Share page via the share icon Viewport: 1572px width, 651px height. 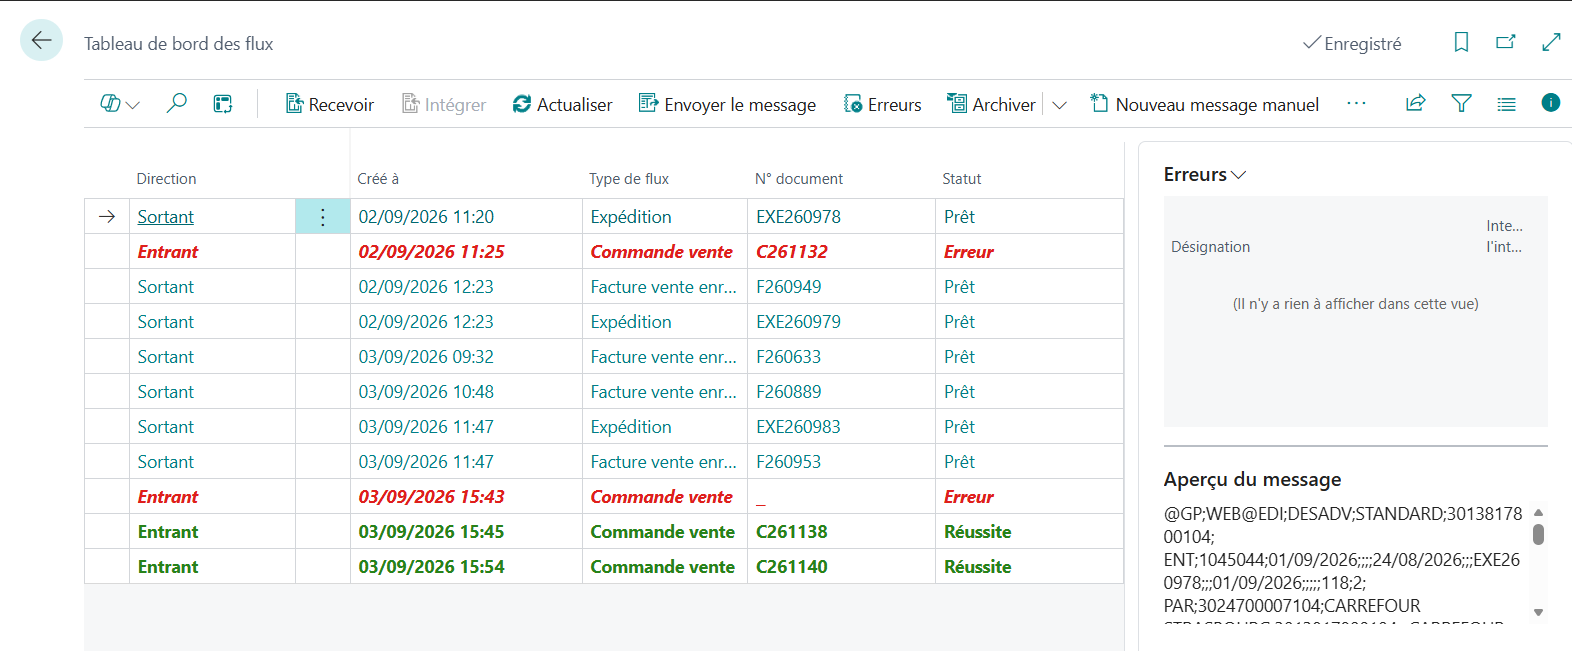(1415, 103)
